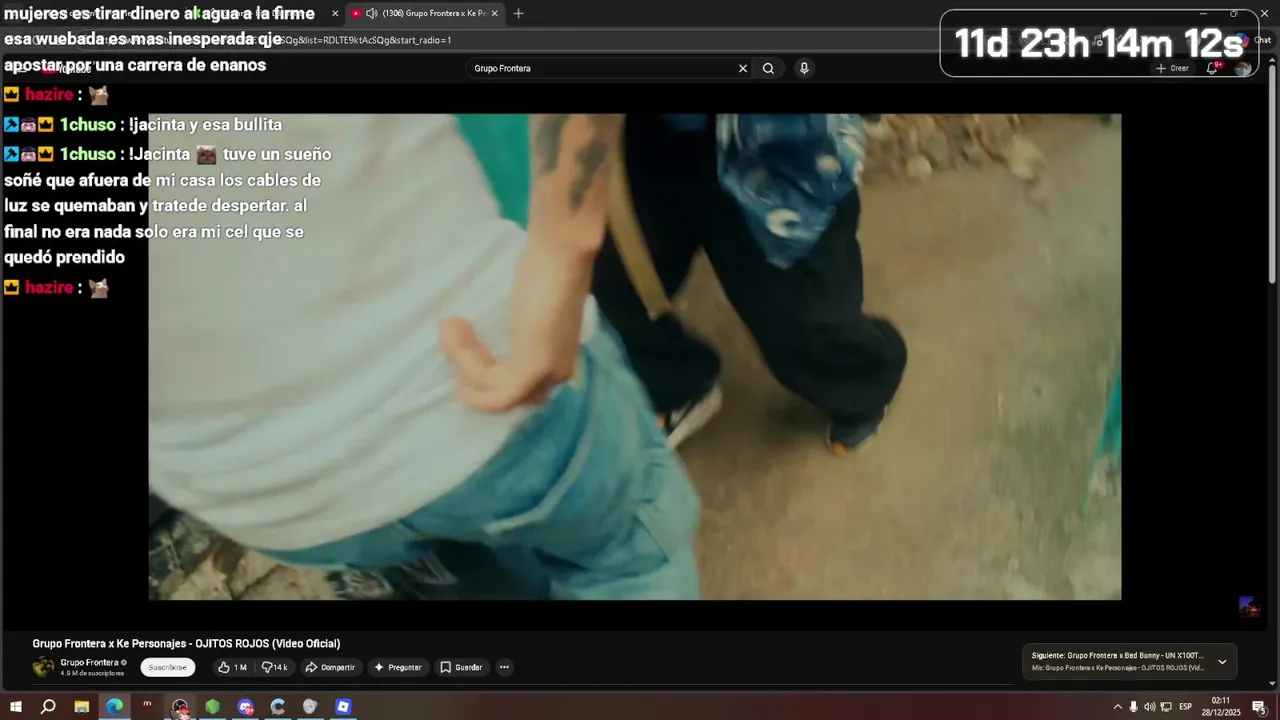
Task: Click the dislike thumbs-down button showing 14 k
Action: click(274, 667)
